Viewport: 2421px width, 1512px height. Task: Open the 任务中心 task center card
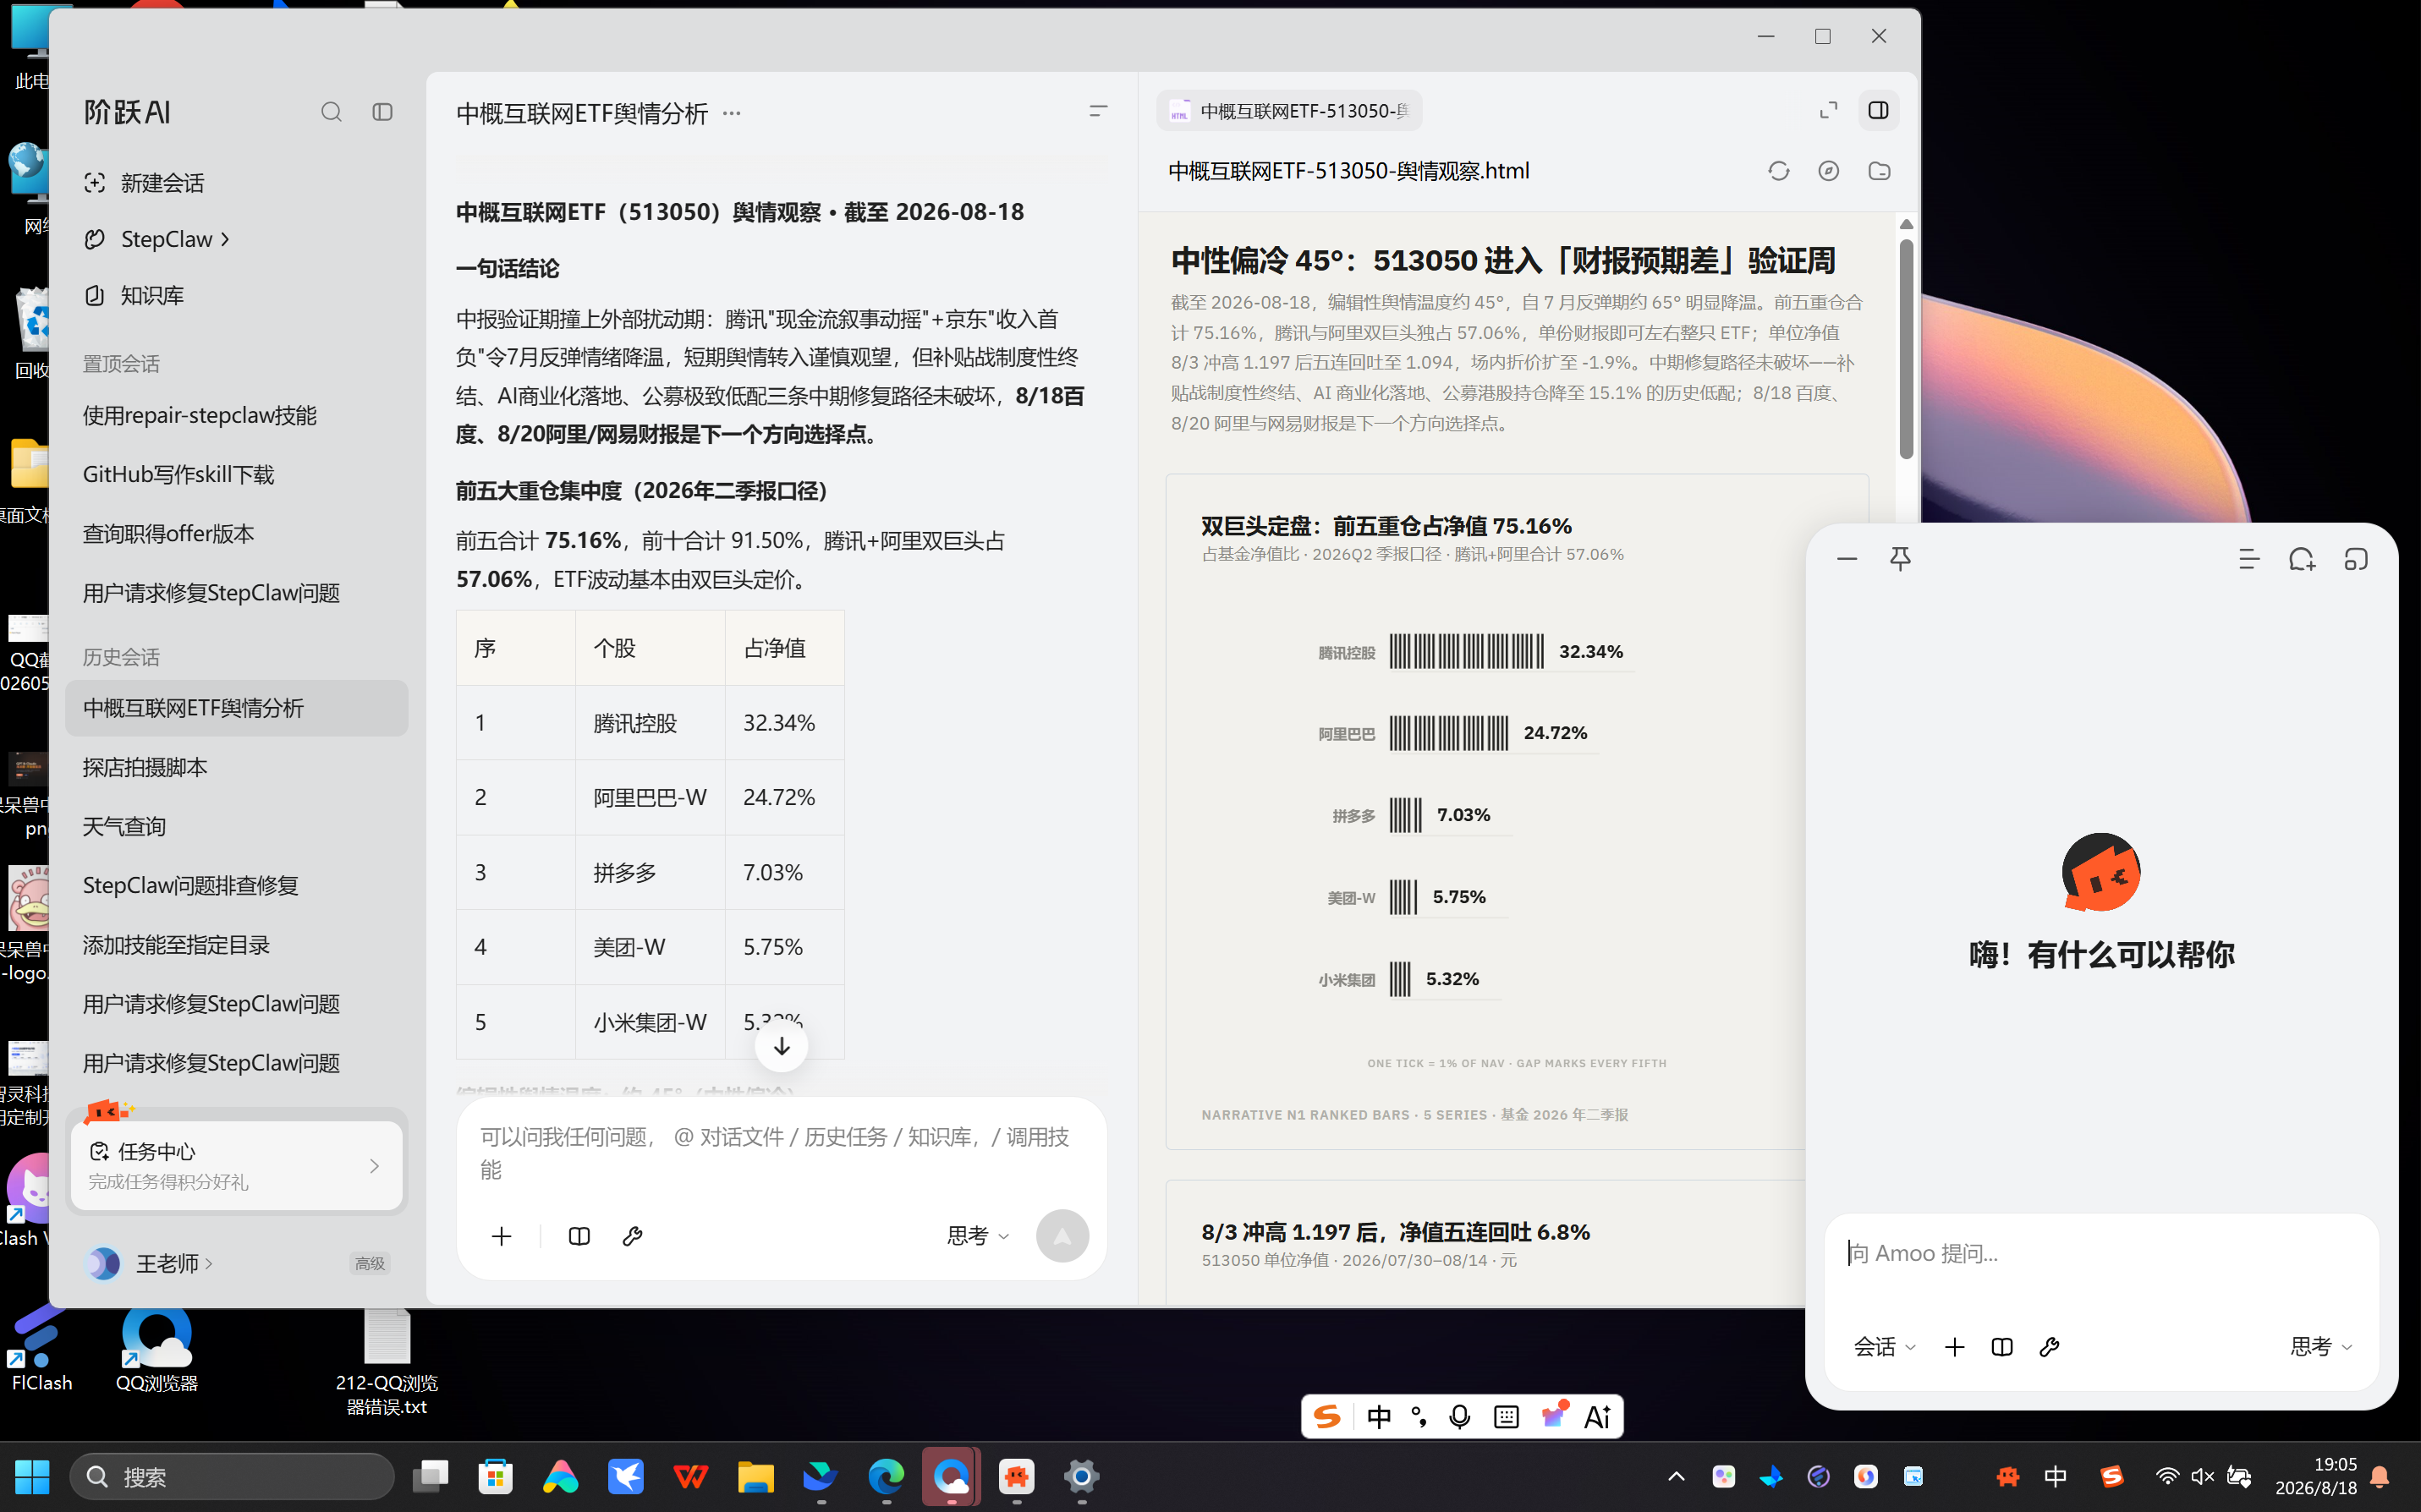236,1165
